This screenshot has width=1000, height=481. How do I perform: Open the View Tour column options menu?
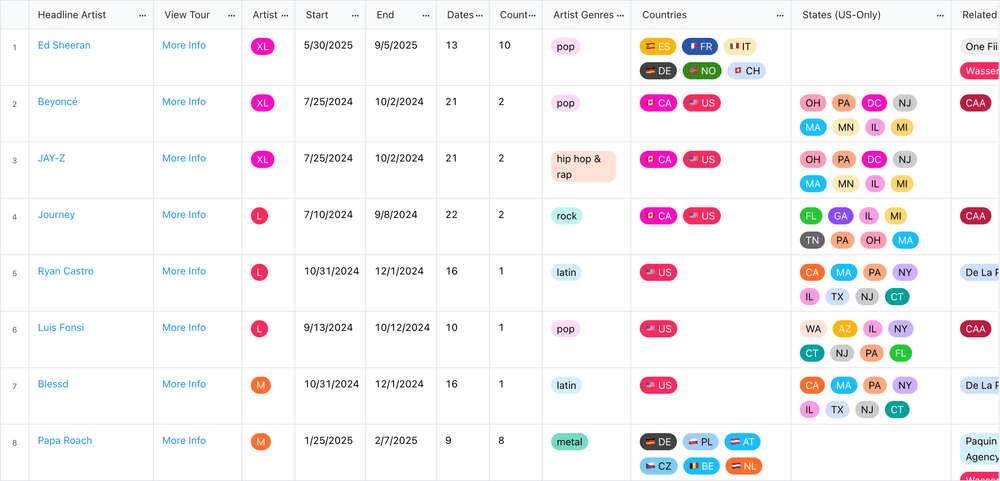click(x=232, y=15)
